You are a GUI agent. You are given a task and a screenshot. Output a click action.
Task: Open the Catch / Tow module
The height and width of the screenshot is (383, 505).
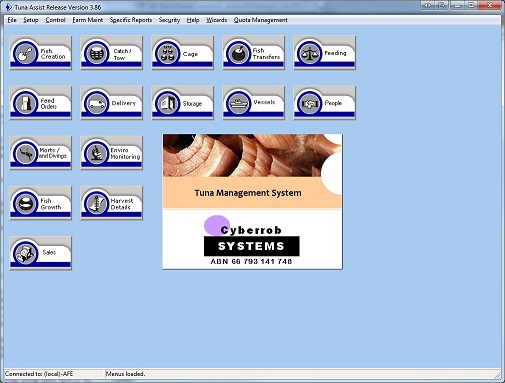112,53
